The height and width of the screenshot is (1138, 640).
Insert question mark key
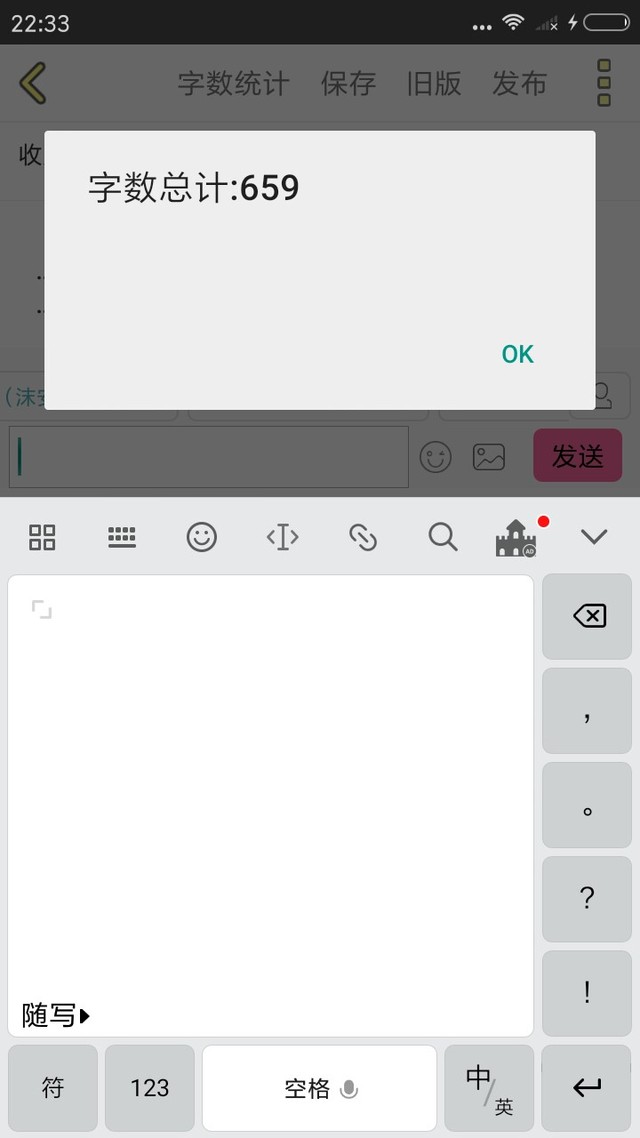click(x=587, y=899)
